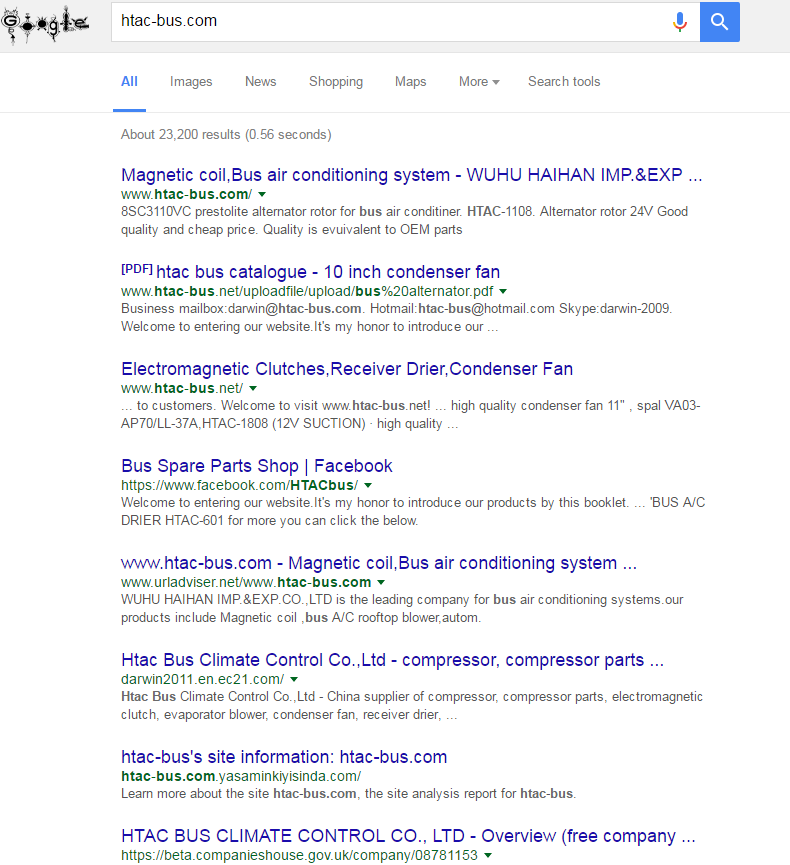Open Electromagnetic Clutches, Receiver Drier result
The width and height of the screenshot is (790, 865).
(x=347, y=369)
